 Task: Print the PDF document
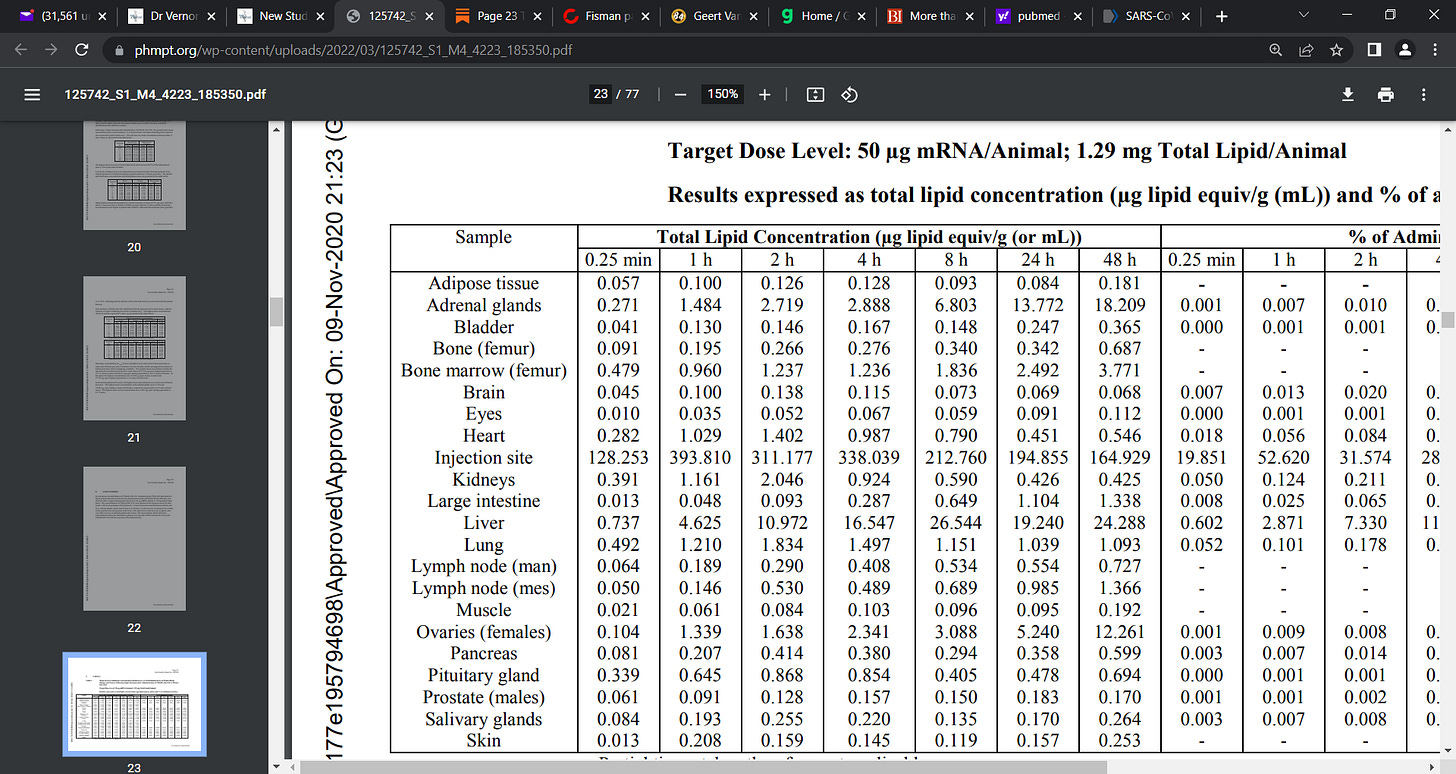[x=1385, y=94]
